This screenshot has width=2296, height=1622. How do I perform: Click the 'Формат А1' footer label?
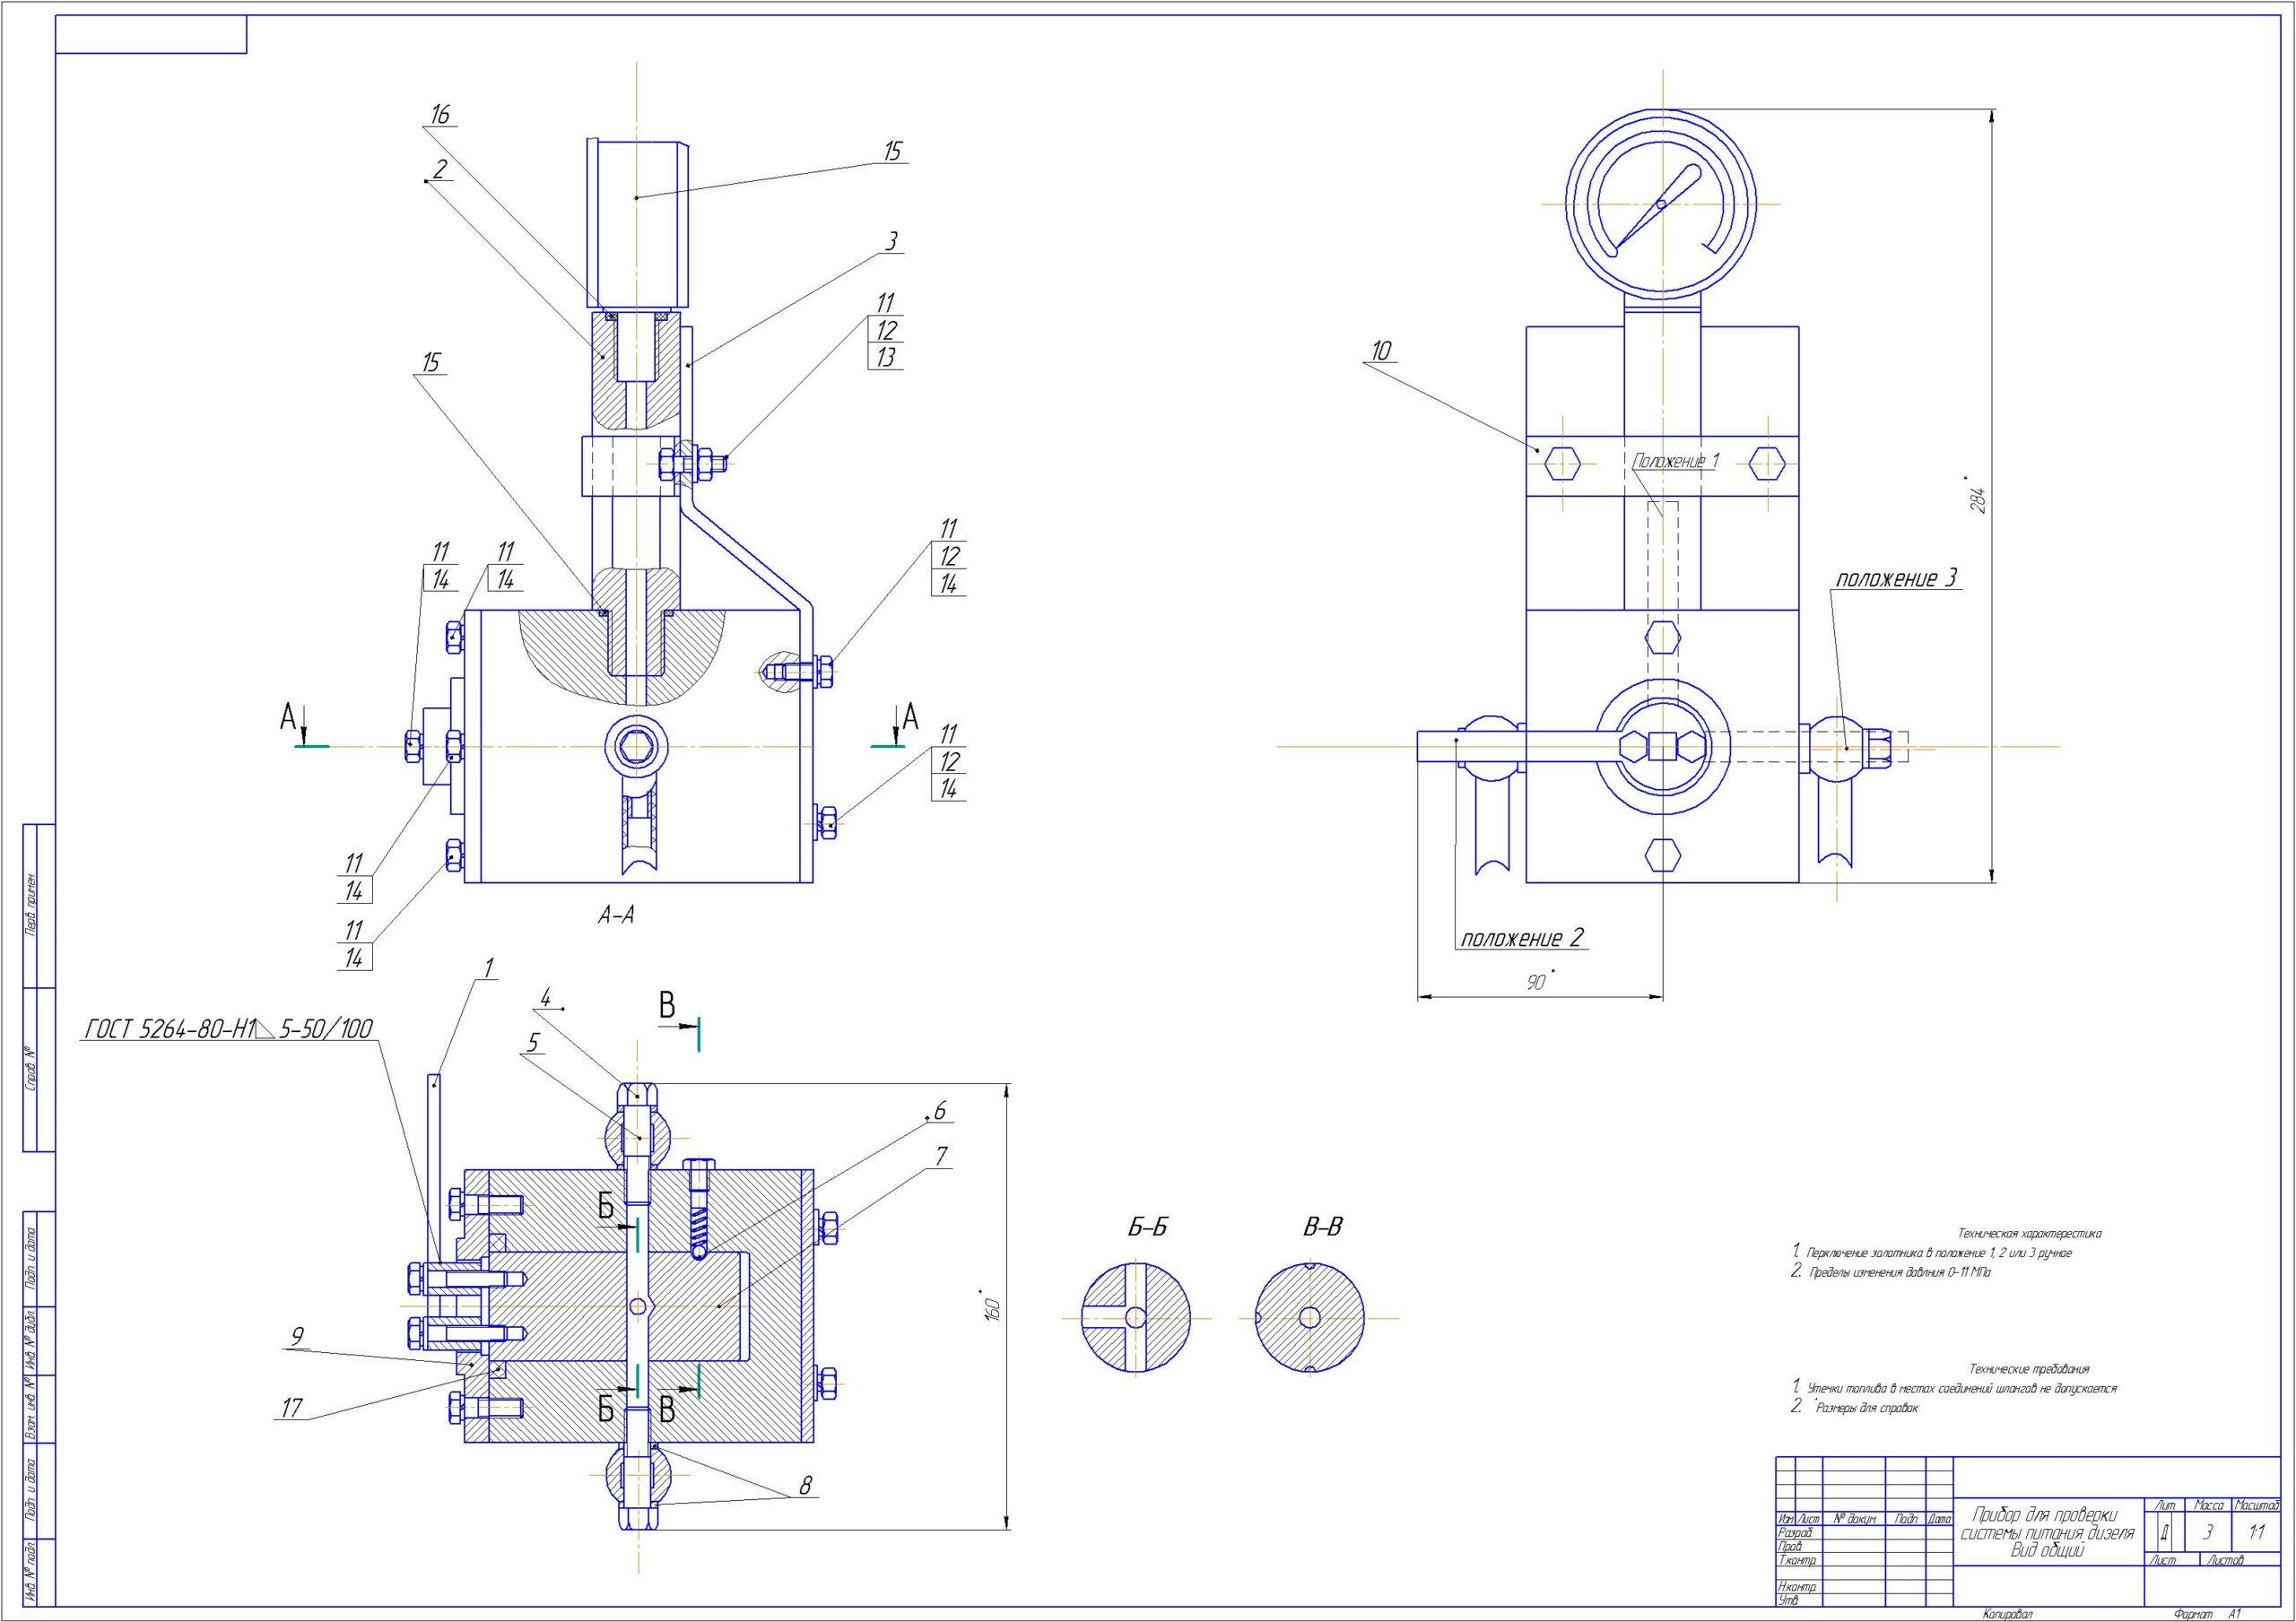click(2207, 1614)
